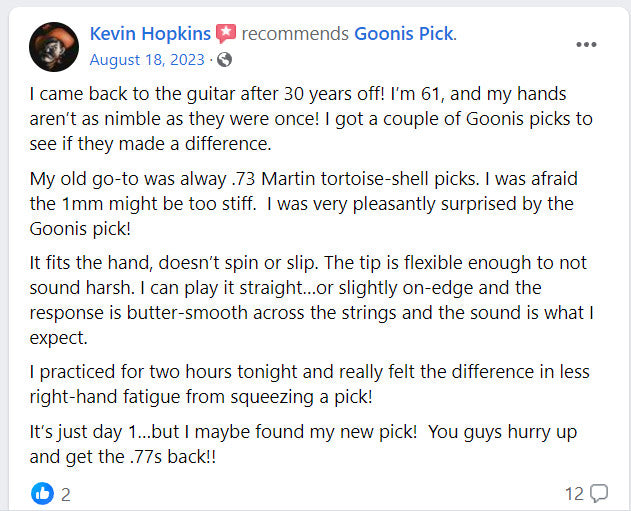The width and height of the screenshot is (631, 511).
Task: Visit the Goonis Pick page link
Action: click(x=403, y=34)
